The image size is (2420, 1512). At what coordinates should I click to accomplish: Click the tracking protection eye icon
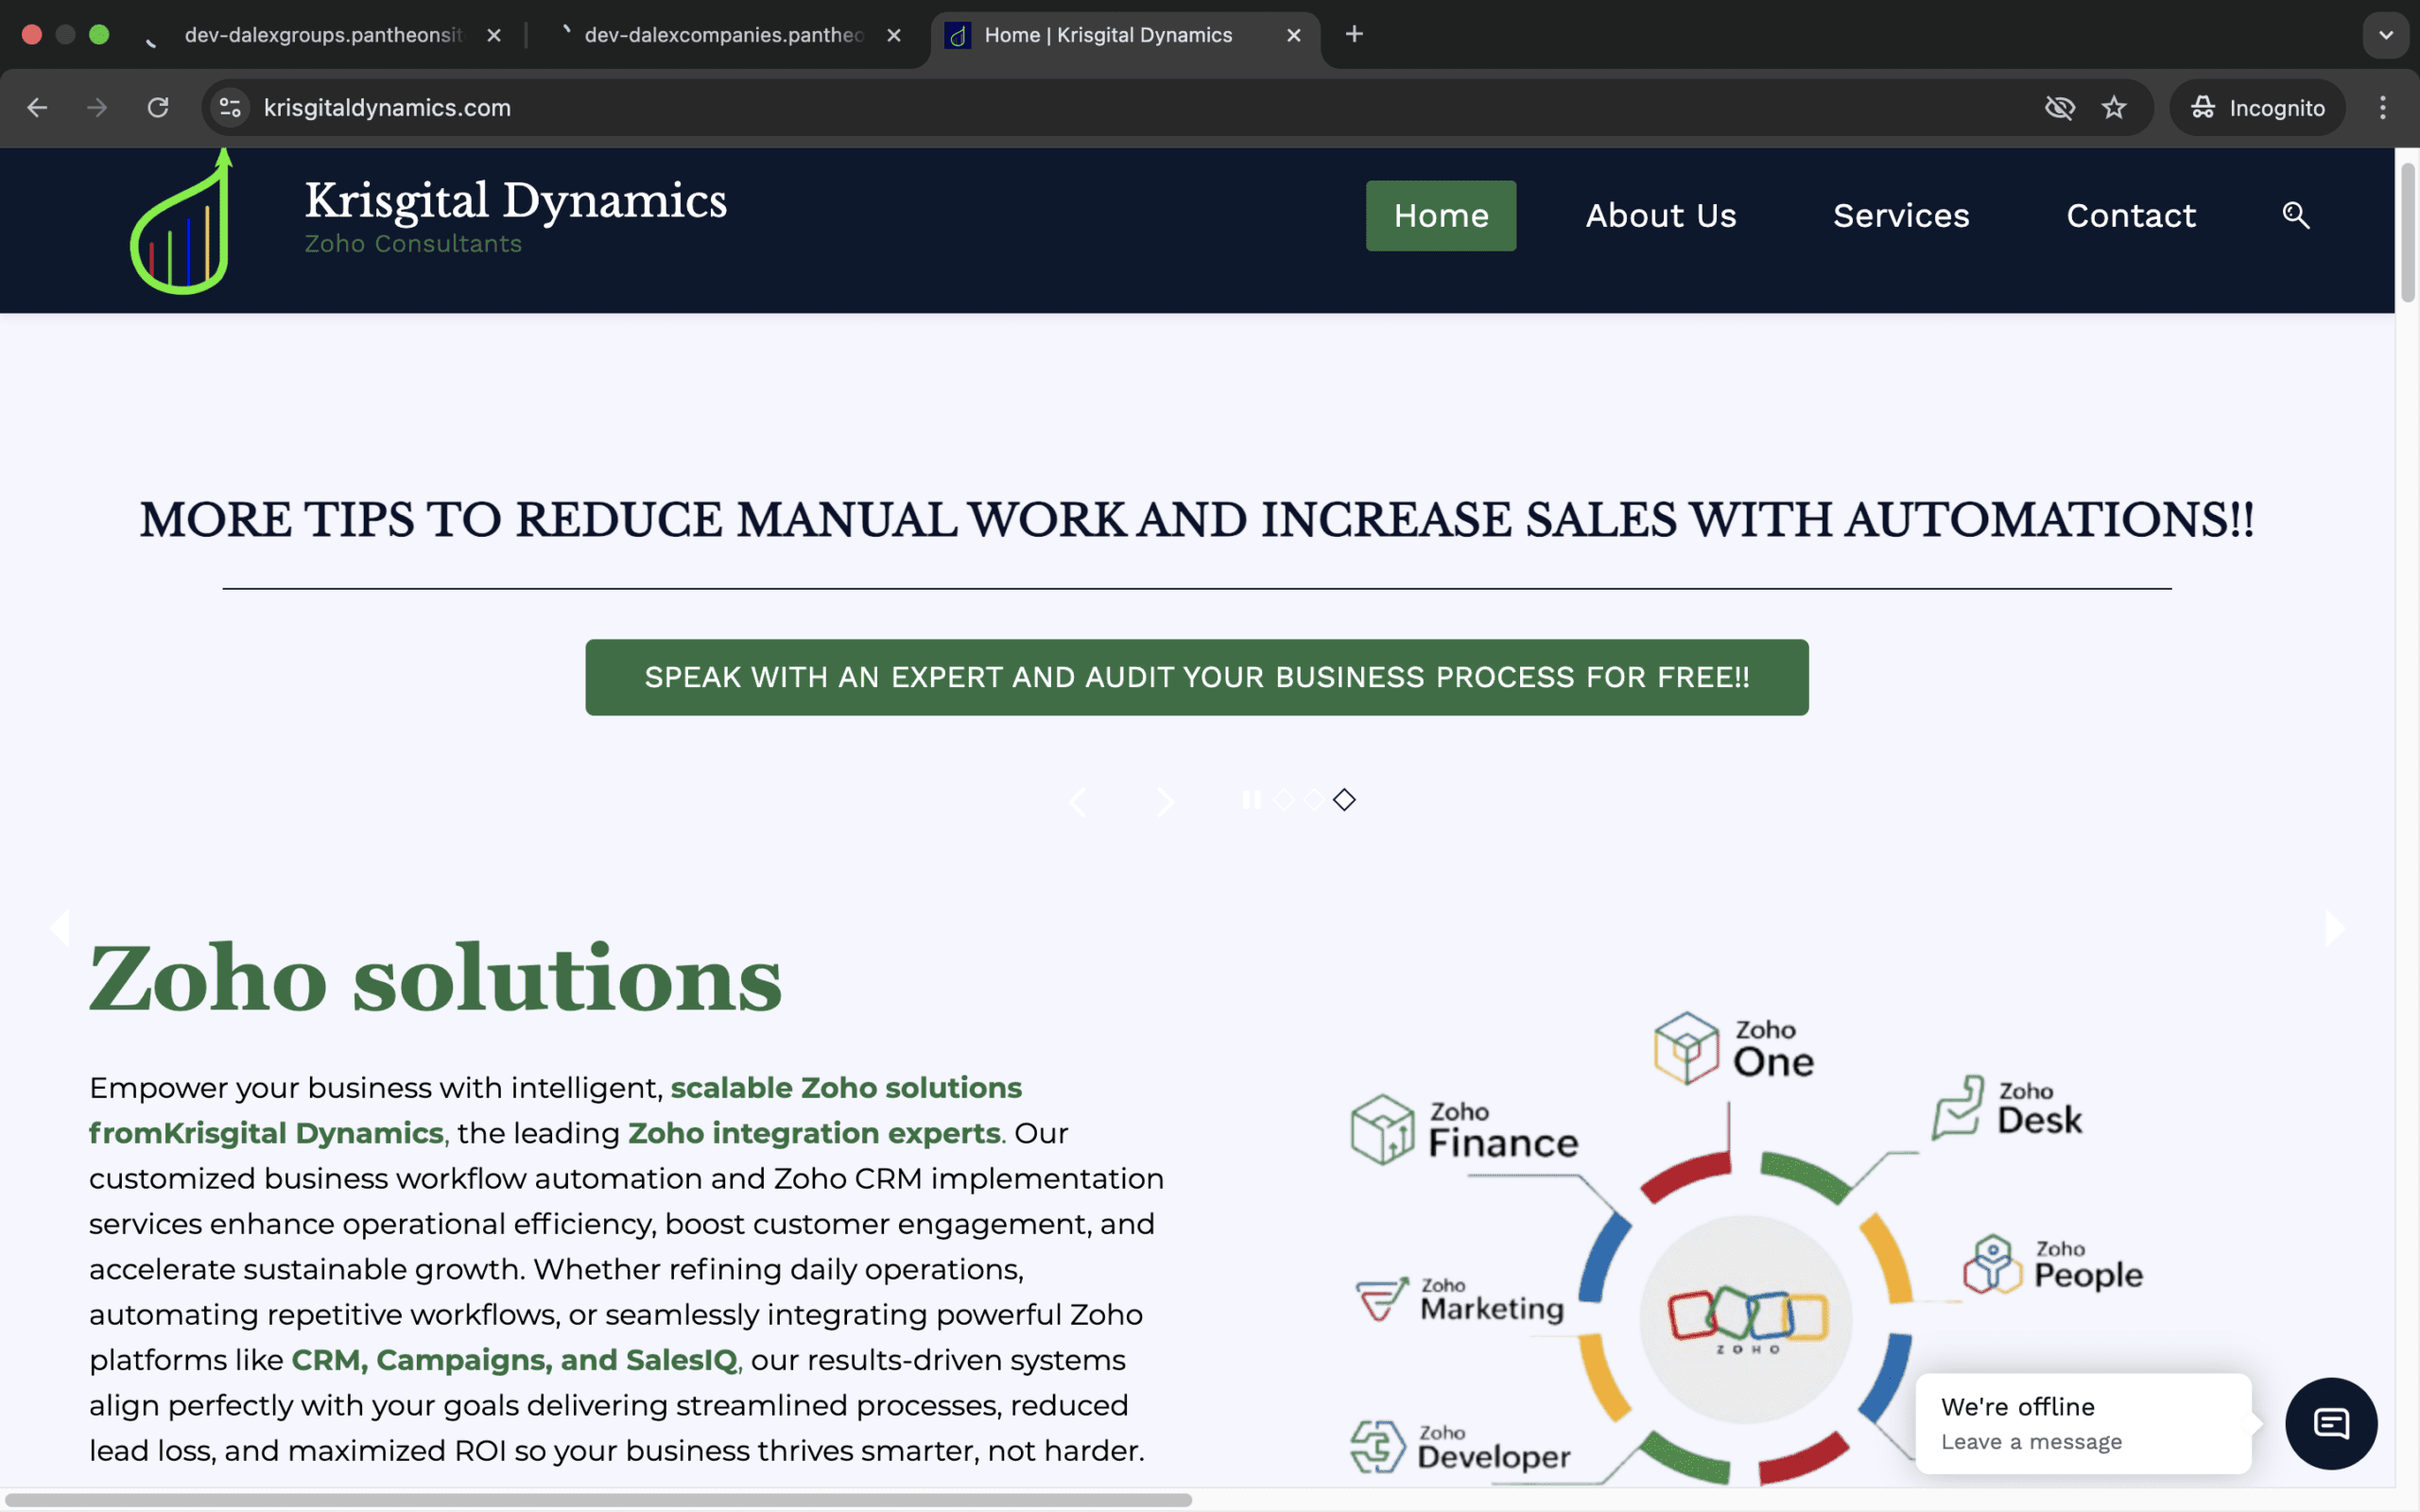pyautogui.click(x=2059, y=108)
